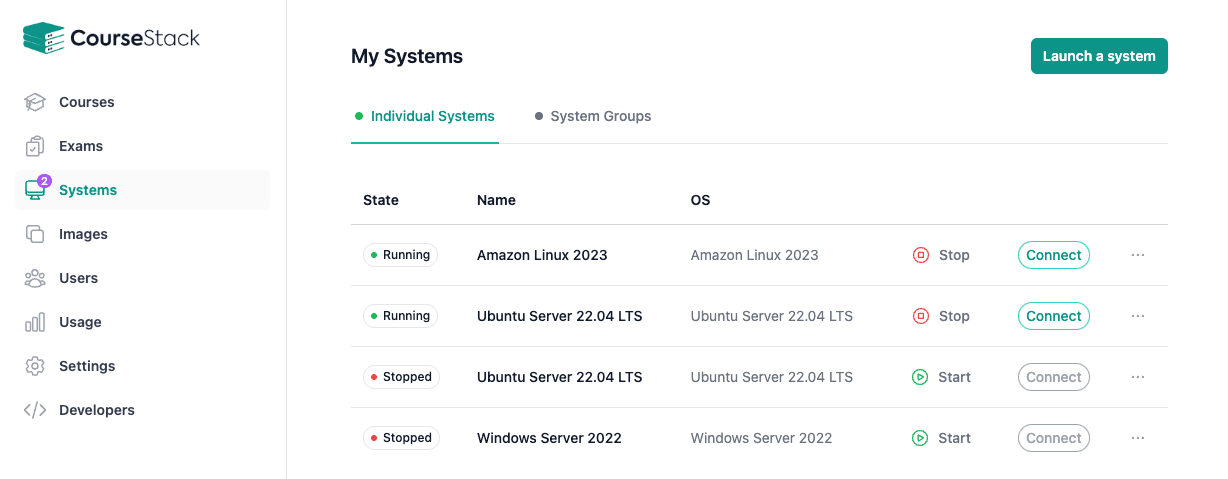Switch to the System Groups tab
The image size is (1228, 479).
(x=593, y=116)
